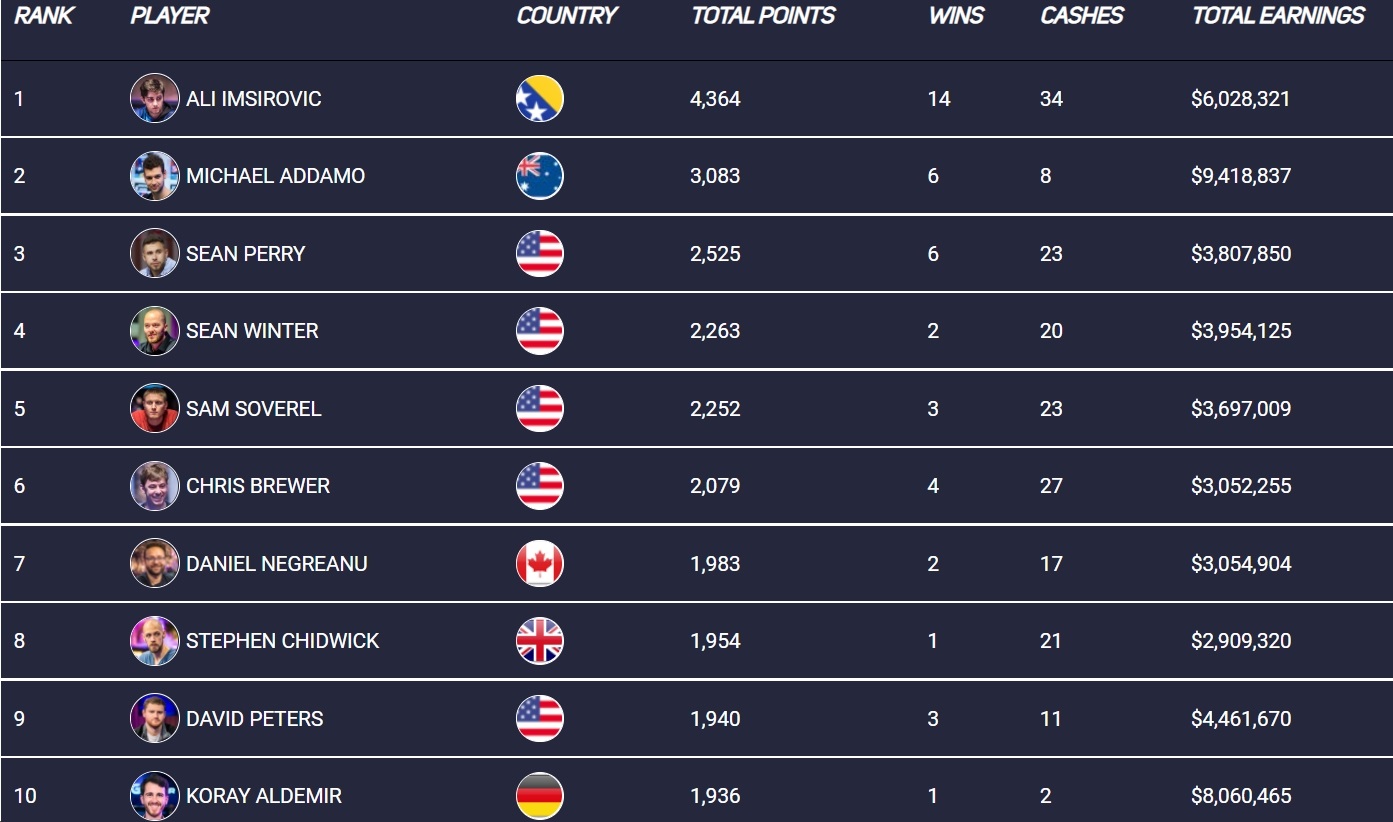Click the UK flag for Stephen Chidwick
Screen dimensions: 1393x822
pyautogui.click(x=540, y=641)
